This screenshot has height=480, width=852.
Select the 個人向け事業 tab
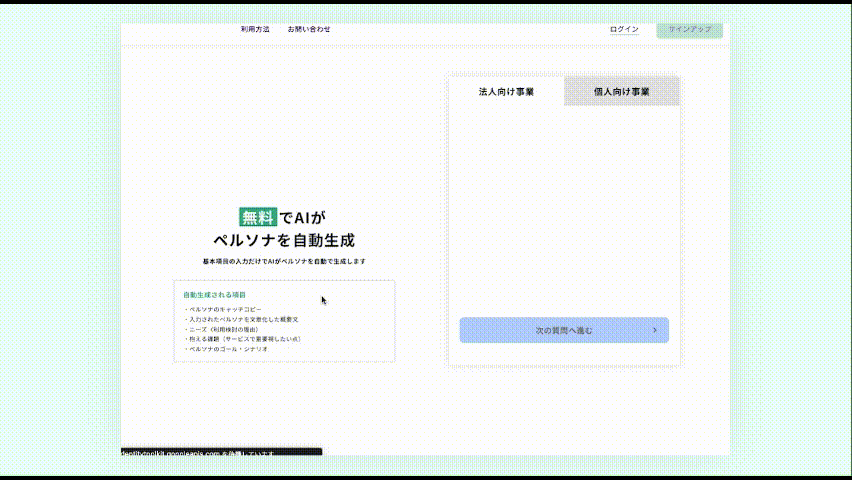point(621,91)
